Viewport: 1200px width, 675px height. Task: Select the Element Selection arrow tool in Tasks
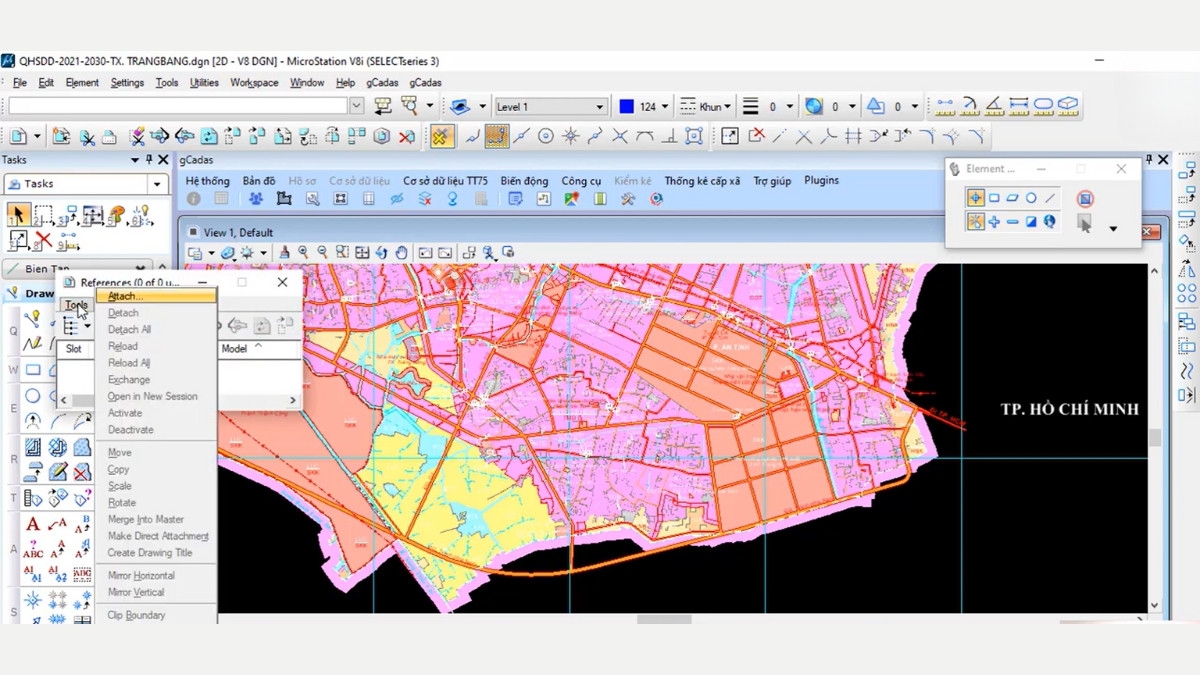click(x=18, y=215)
